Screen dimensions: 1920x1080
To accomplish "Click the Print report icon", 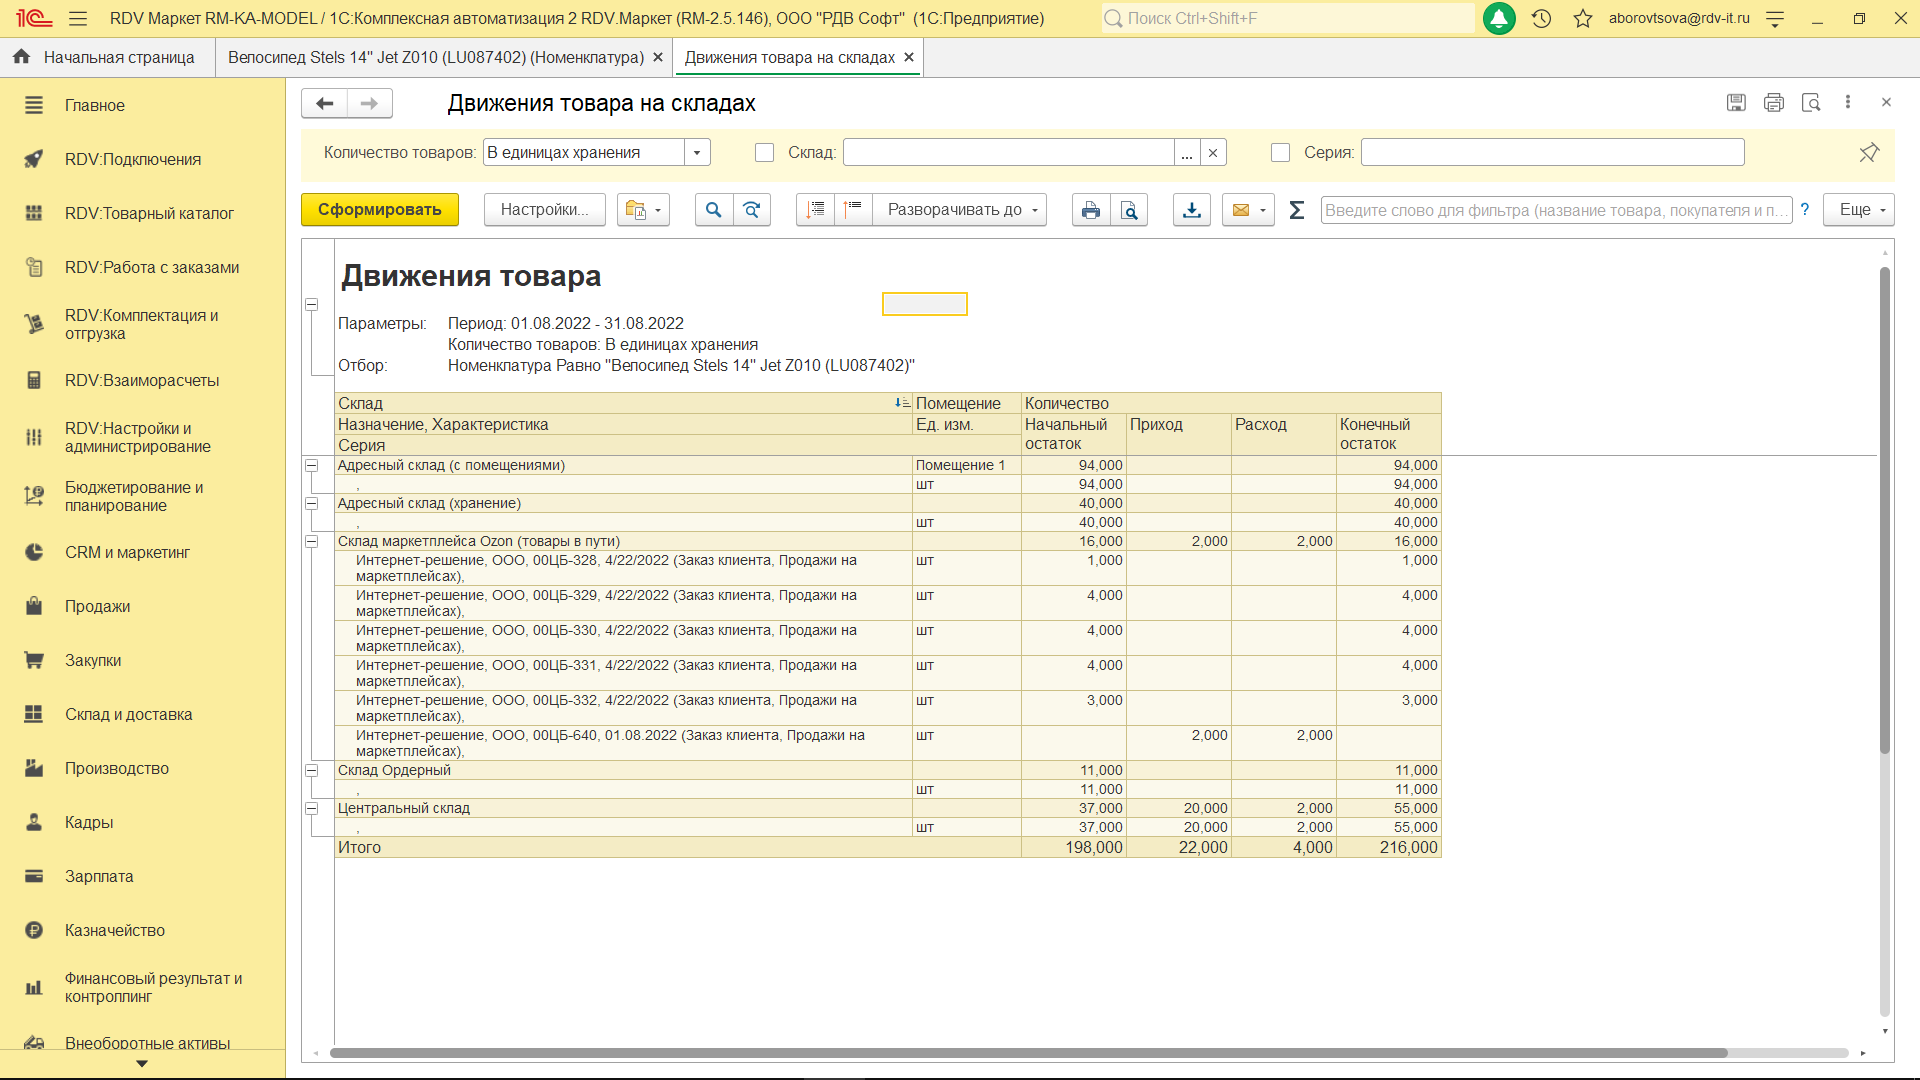I will pos(1091,210).
